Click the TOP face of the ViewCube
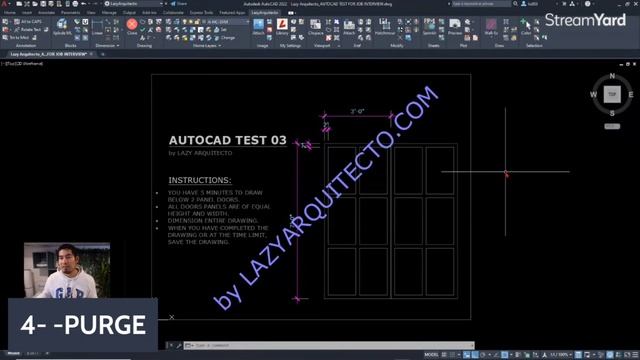The height and width of the screenshot is (360, 640). coord(612,94)
